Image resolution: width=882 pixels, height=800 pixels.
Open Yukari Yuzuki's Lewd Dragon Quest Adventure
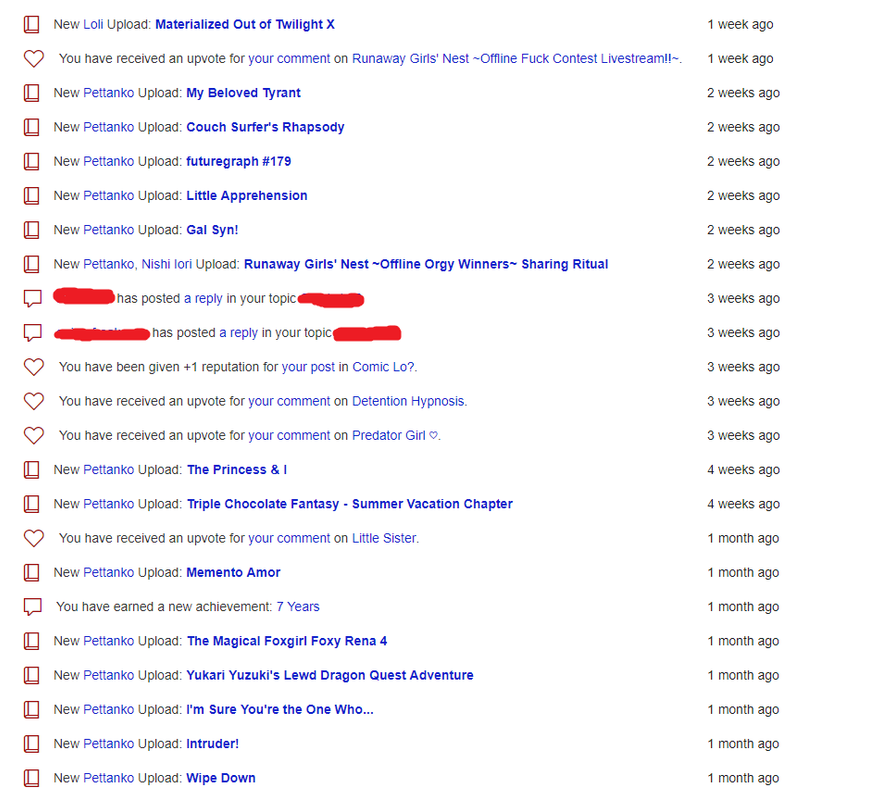pos(330,675)
